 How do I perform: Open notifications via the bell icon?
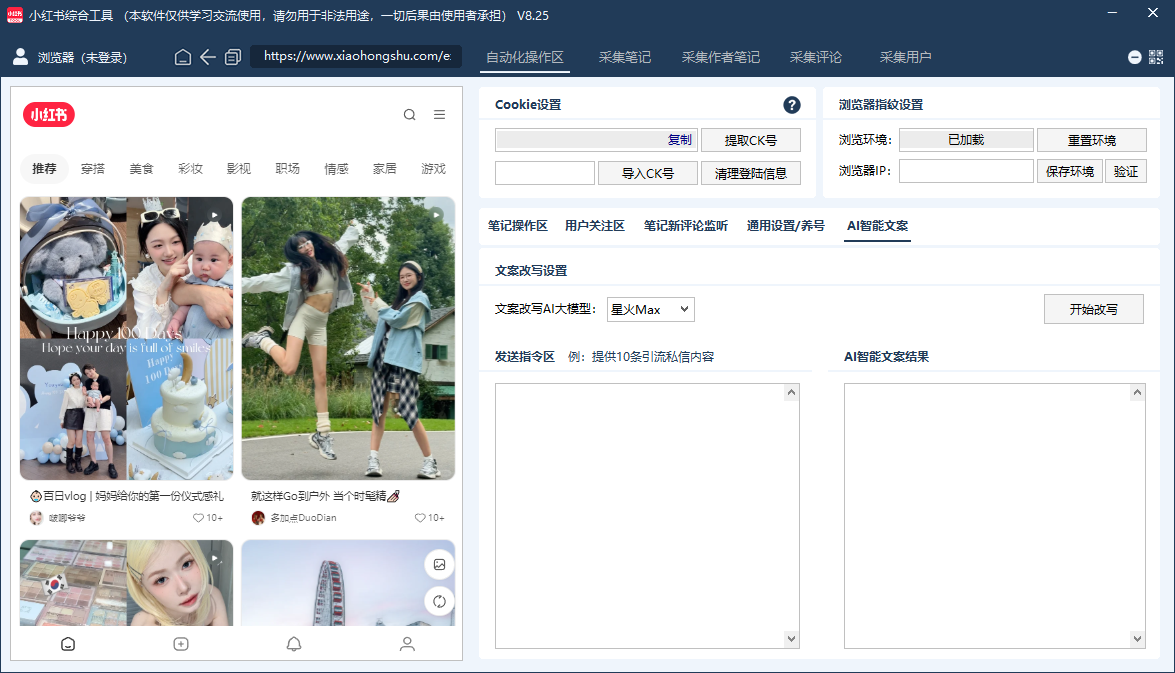(x=294, y=644)
